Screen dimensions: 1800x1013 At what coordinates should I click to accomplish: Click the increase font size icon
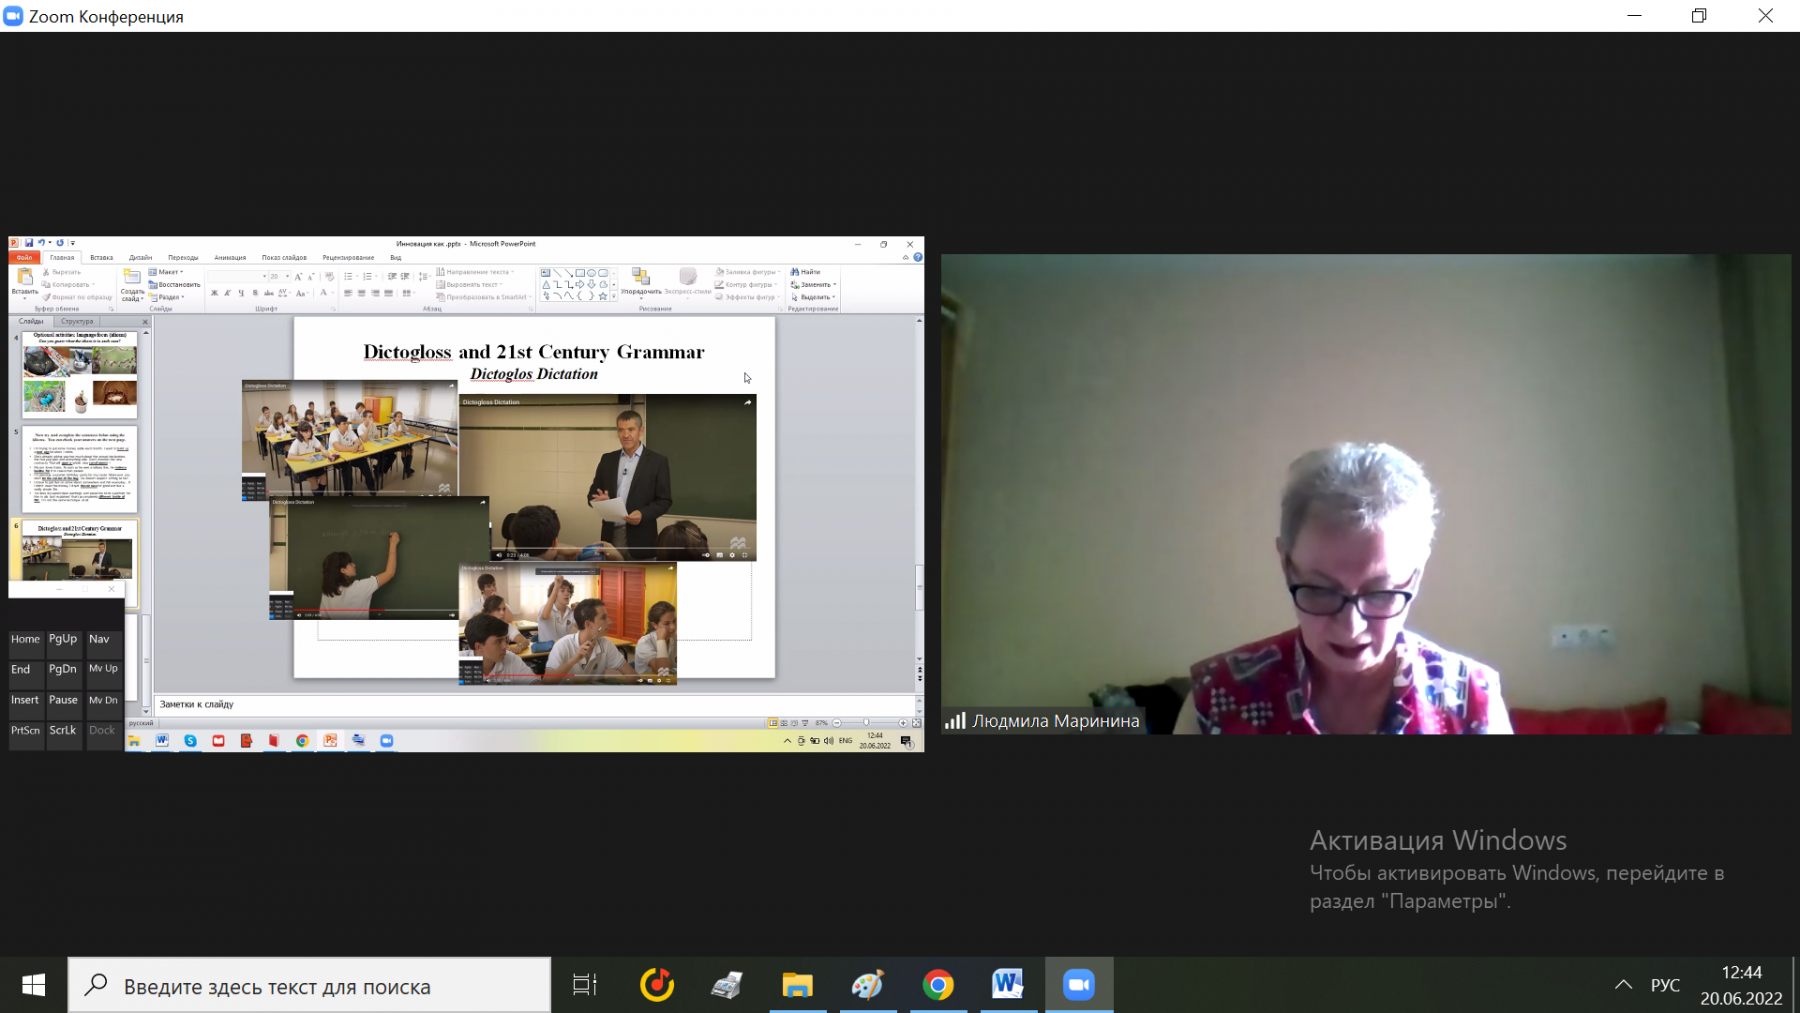tap(298, 277)
